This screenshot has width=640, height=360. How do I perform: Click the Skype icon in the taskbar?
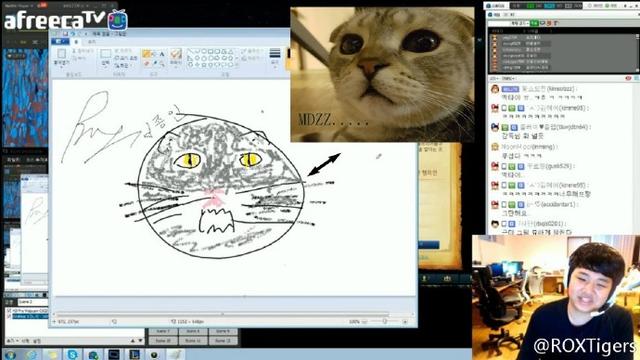(x=72, y=355)
